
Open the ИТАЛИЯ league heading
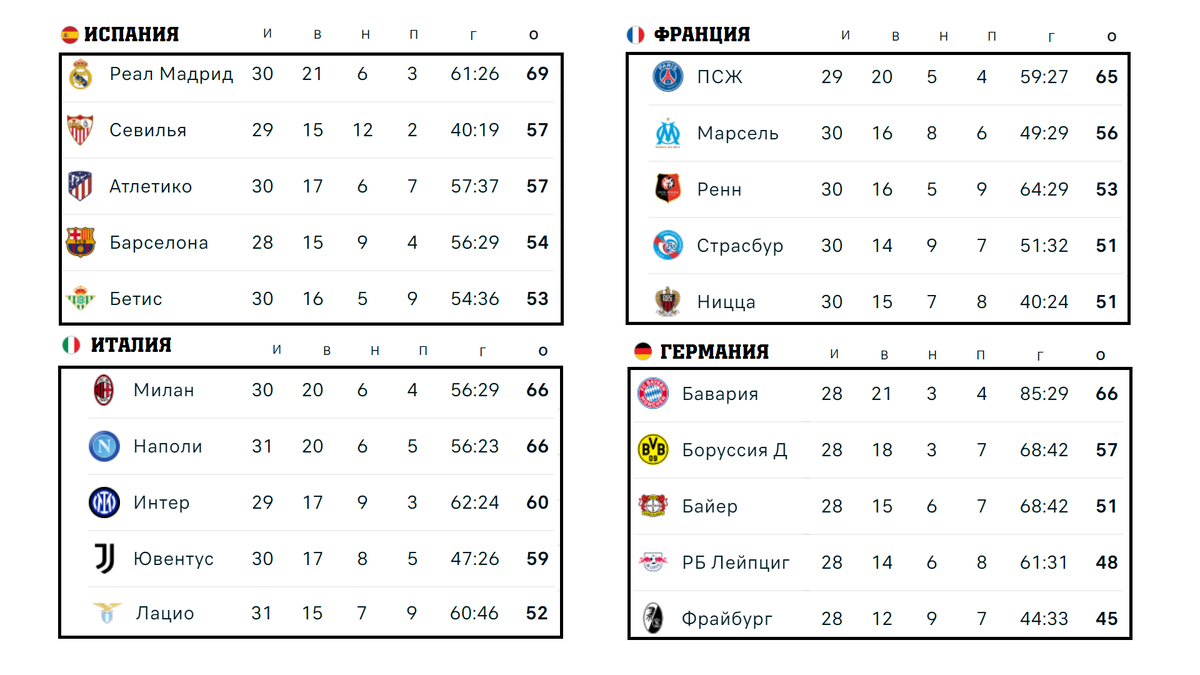131,345
